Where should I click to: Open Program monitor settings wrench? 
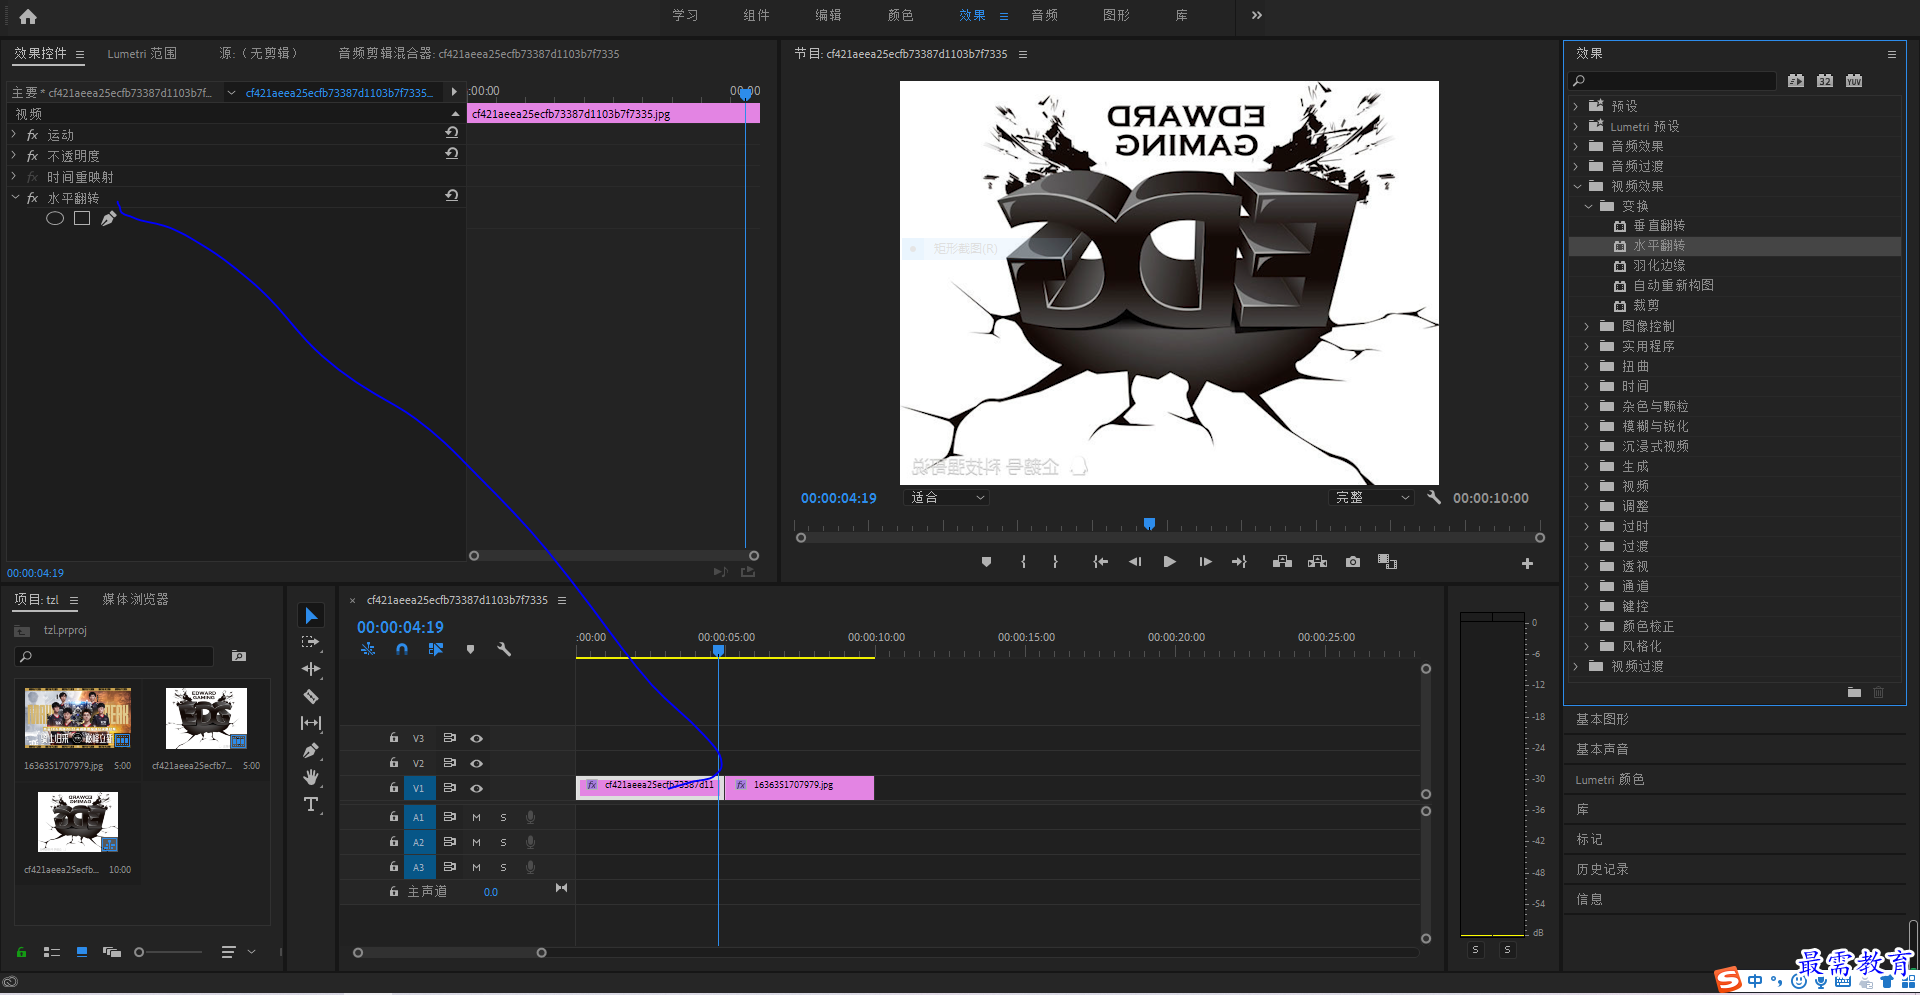1434,497
